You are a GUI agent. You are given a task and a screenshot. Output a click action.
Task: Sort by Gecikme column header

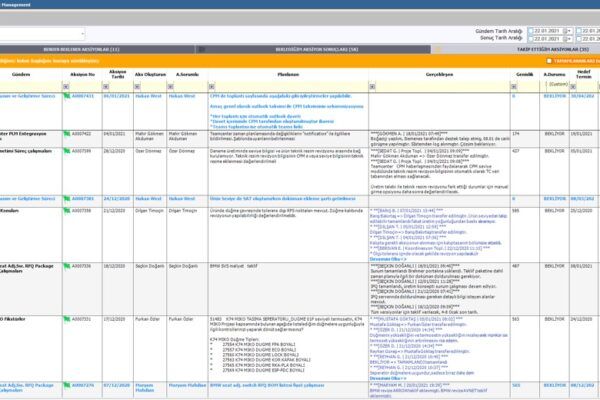[x=525, y=74]
